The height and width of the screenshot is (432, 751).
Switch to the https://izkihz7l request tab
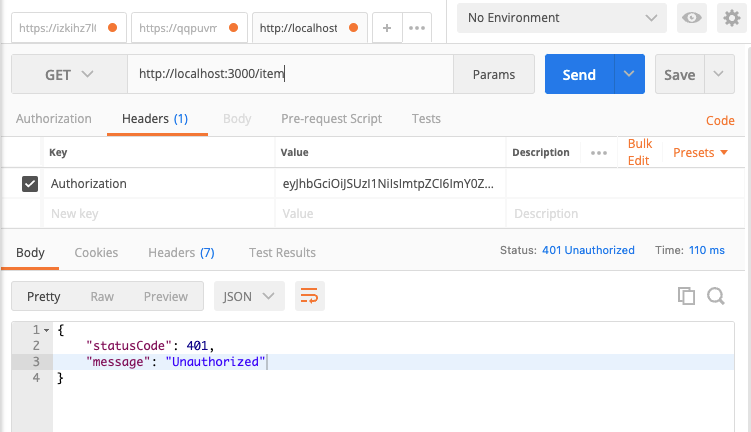pos(68,28)
